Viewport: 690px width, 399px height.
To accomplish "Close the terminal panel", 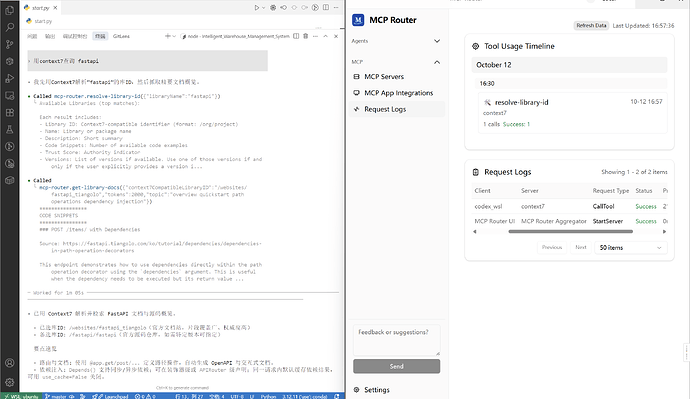I will point(336,36).
